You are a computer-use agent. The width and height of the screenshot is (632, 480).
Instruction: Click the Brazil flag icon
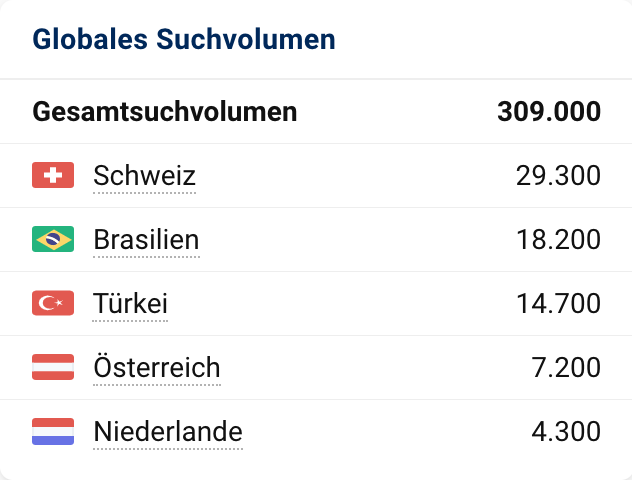[53, 240]
